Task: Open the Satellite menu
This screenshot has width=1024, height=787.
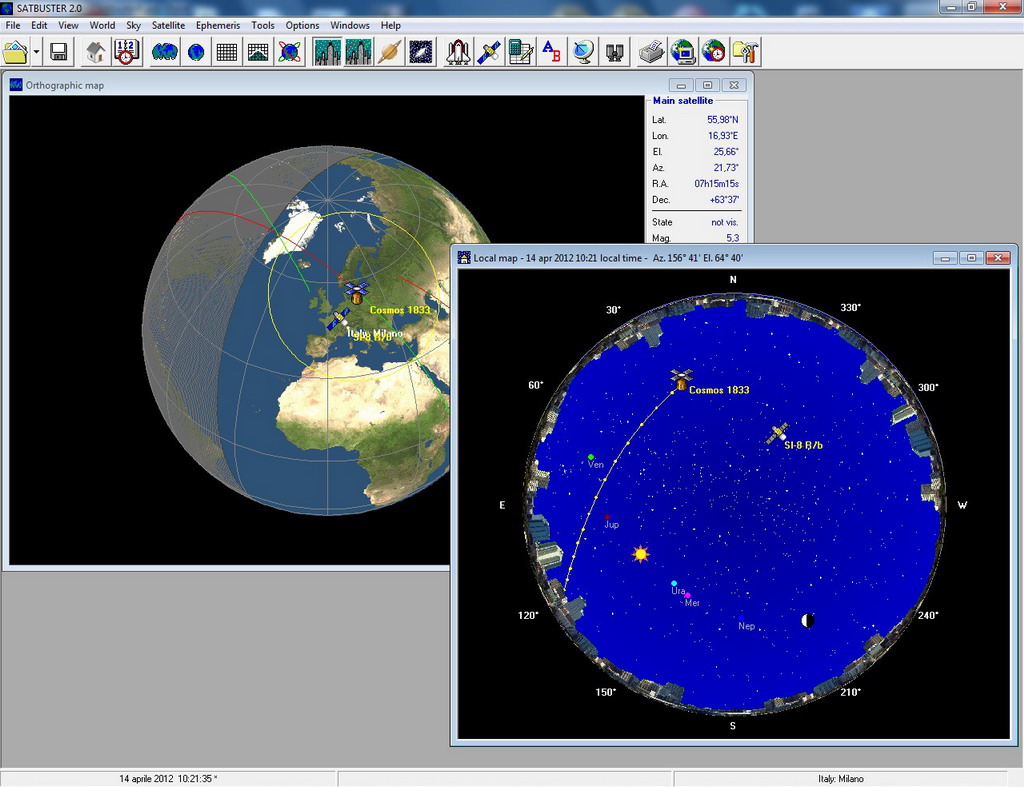Action: tap(168, 25)
